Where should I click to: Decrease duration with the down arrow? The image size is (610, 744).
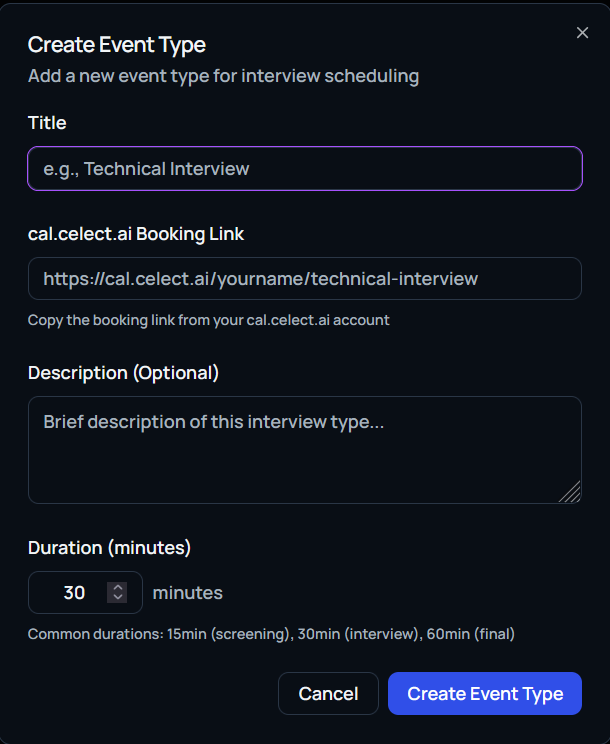(118, 598)
